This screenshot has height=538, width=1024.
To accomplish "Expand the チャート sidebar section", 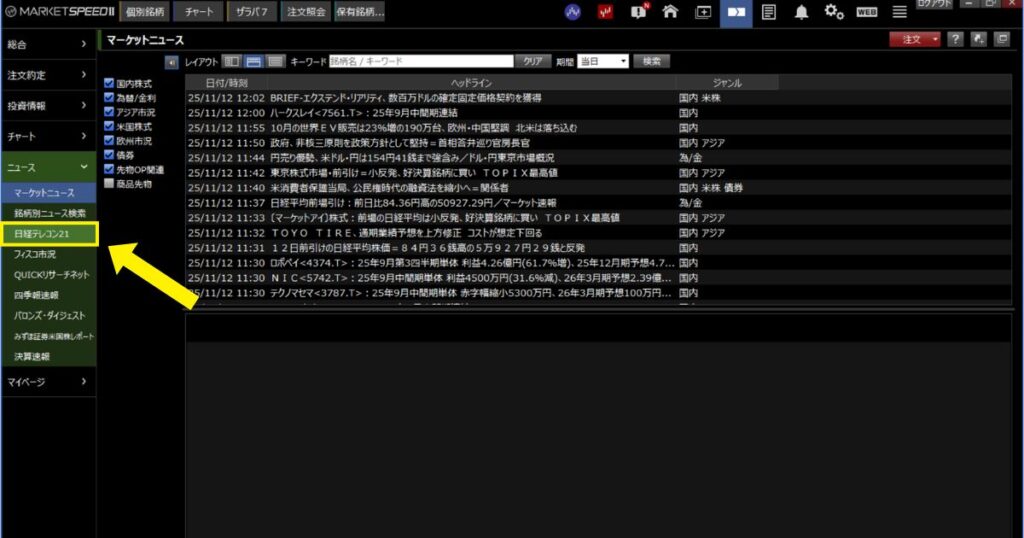I will point(48,136).
